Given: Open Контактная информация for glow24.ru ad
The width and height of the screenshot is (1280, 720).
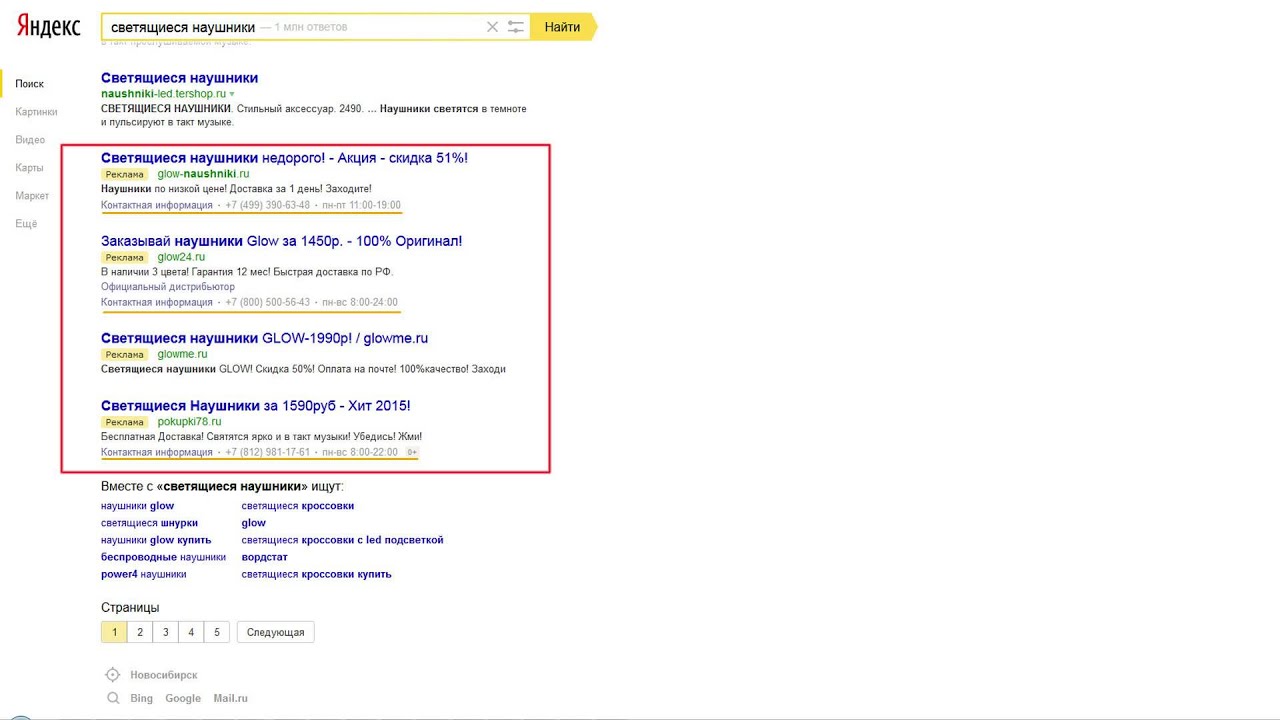Looking at the screenshot, I should 157,302.
